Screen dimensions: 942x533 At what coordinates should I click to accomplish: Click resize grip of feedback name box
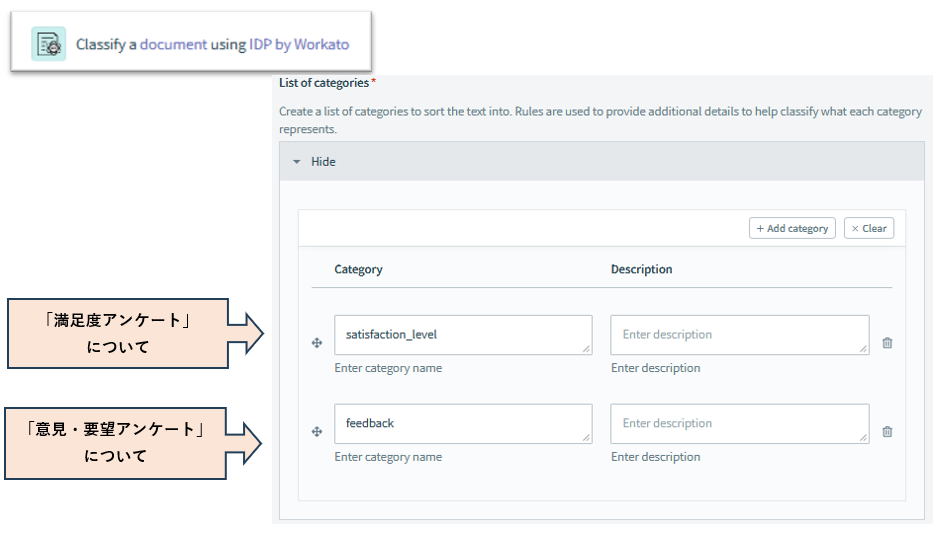(586, 438)
